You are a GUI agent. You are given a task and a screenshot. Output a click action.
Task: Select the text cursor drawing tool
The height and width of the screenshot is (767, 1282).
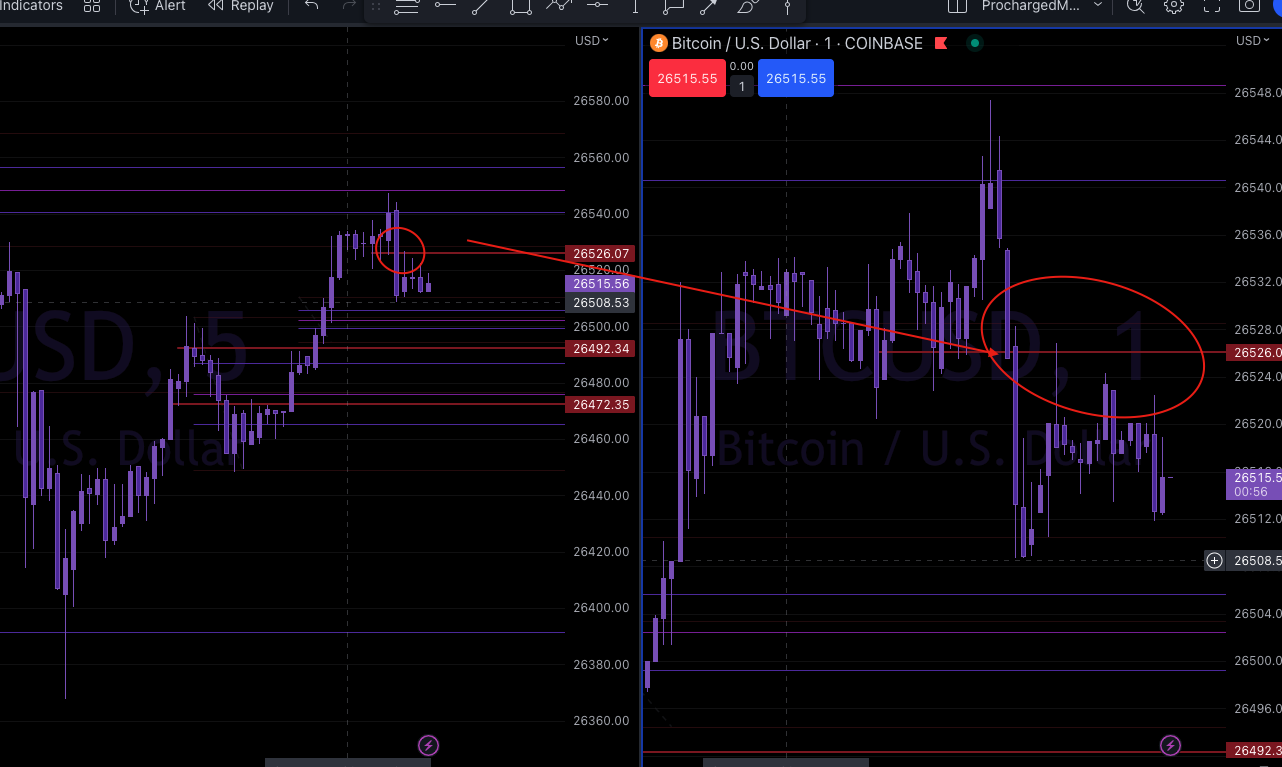(x=636, y=7)
